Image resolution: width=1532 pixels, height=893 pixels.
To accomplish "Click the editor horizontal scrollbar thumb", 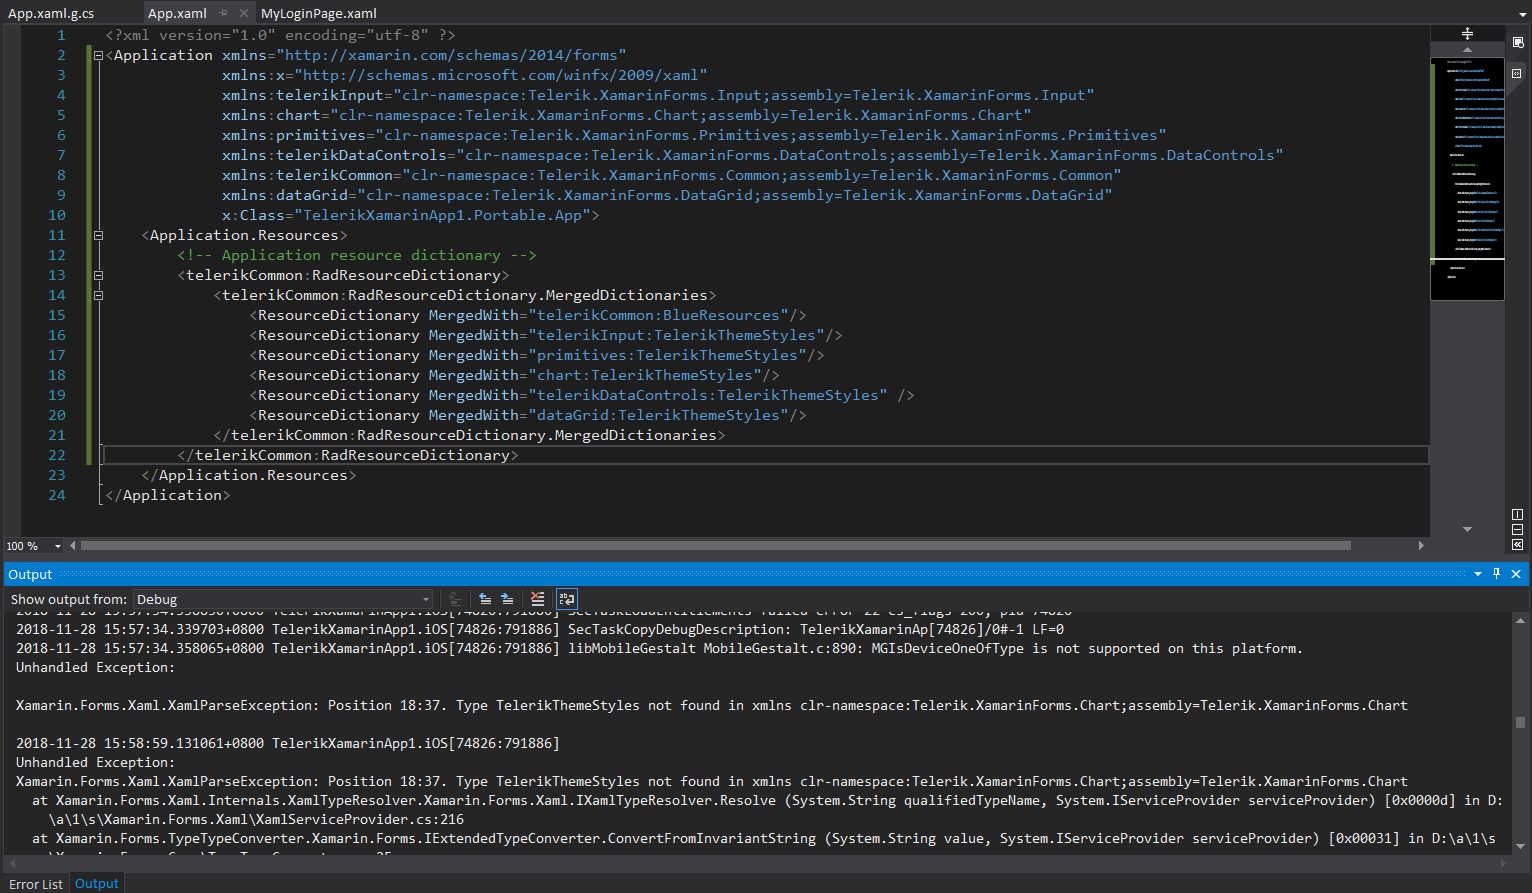I will click(715, 546).
